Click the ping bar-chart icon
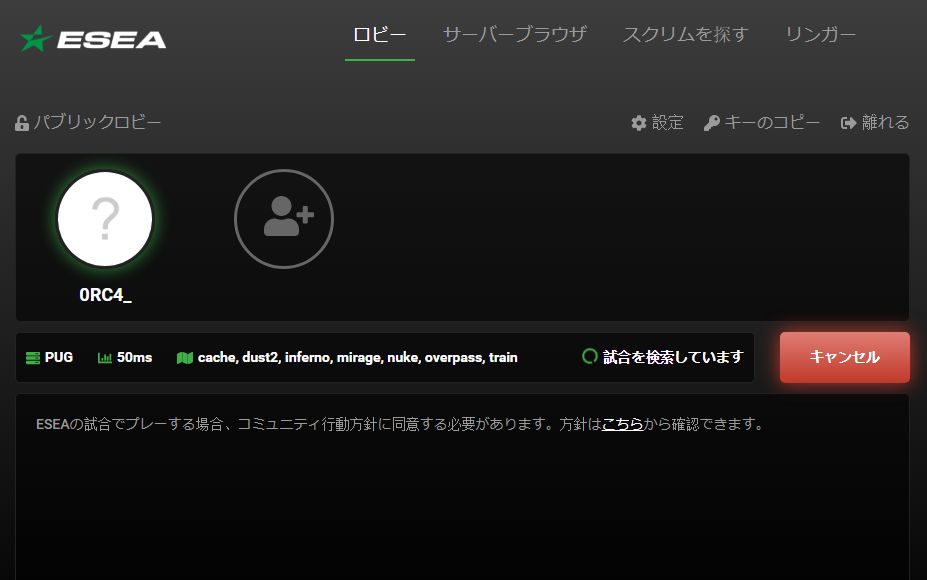The image size is (927, 580). [x=105, y=358]
